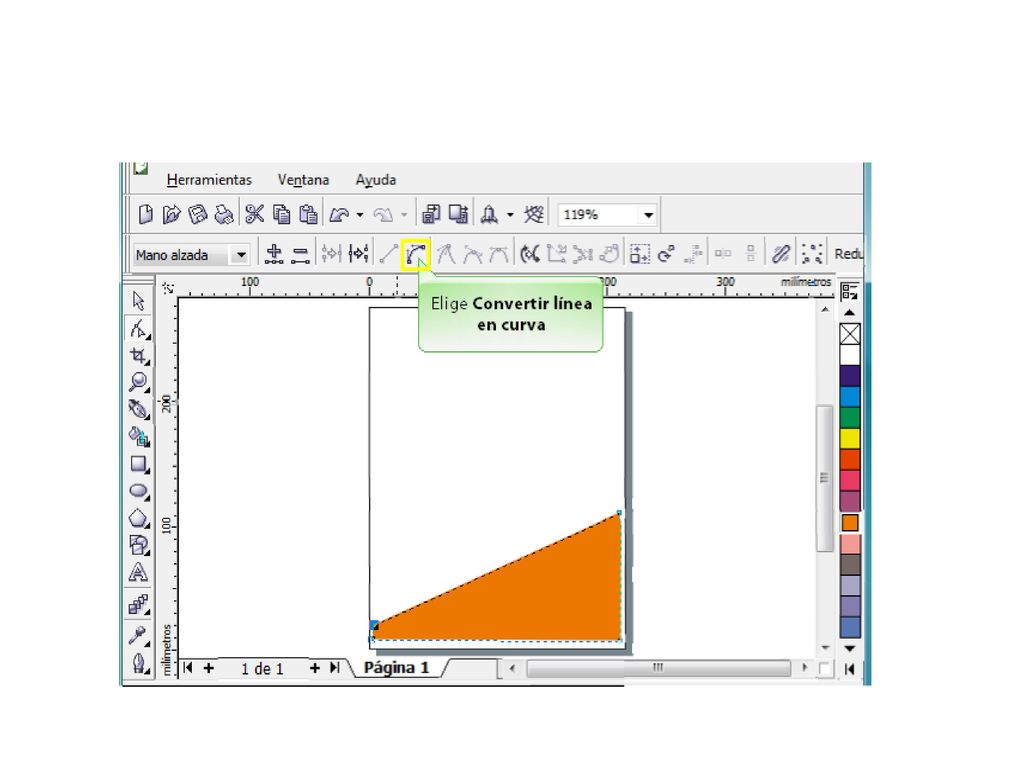1024x768 pixels.
Task: Choose the no-fill X swatch
Action: pyautogui.click(x=850, y=334)
